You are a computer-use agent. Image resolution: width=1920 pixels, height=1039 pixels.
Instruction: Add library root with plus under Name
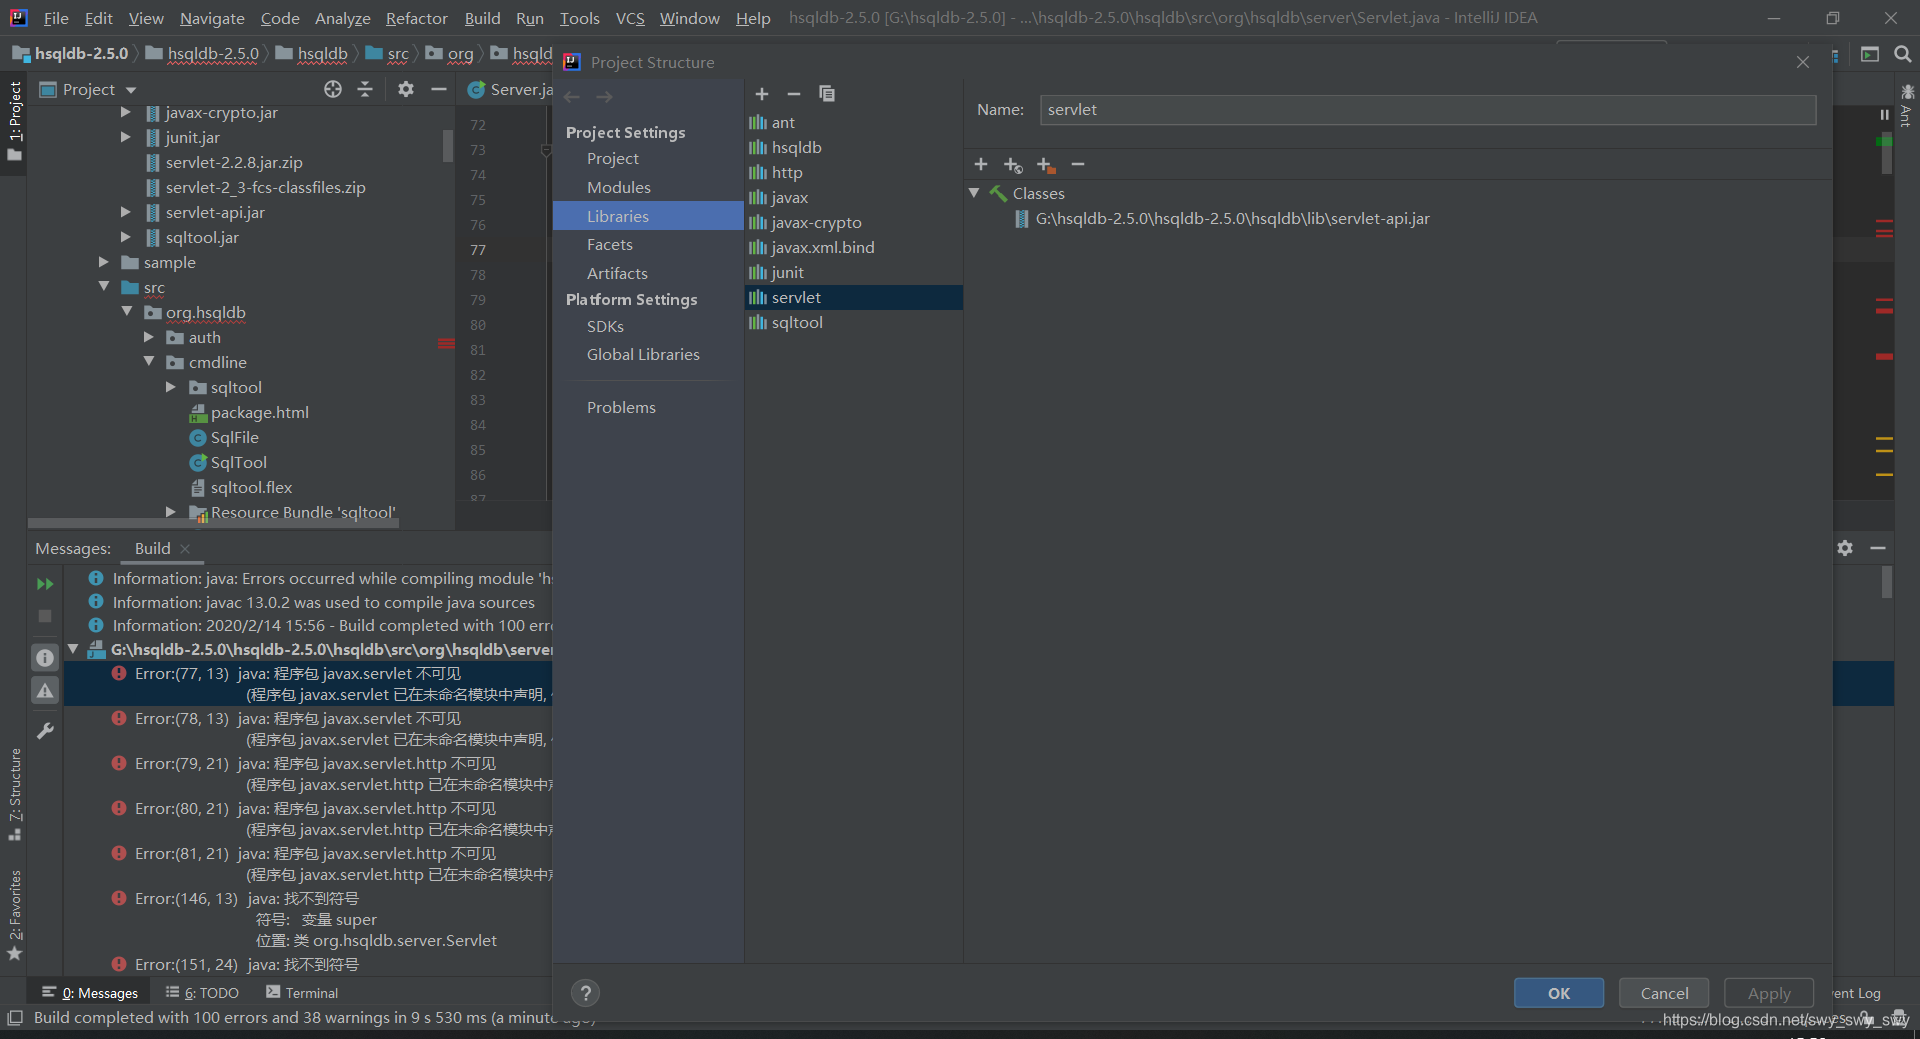(981, 165)
